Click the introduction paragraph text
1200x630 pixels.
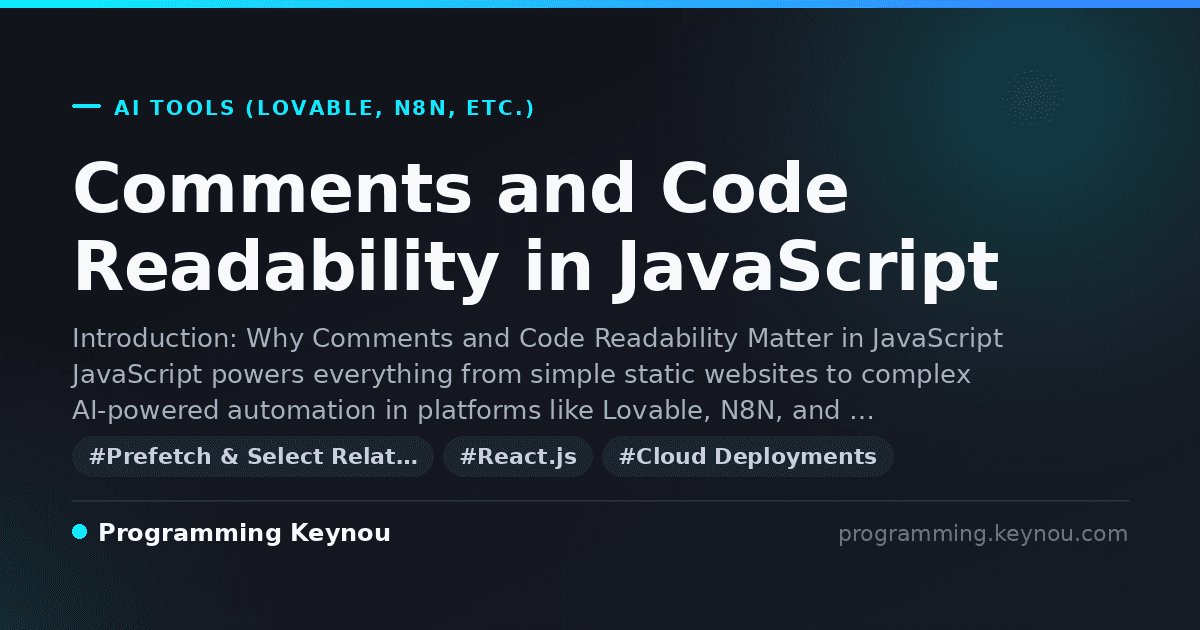537,375
